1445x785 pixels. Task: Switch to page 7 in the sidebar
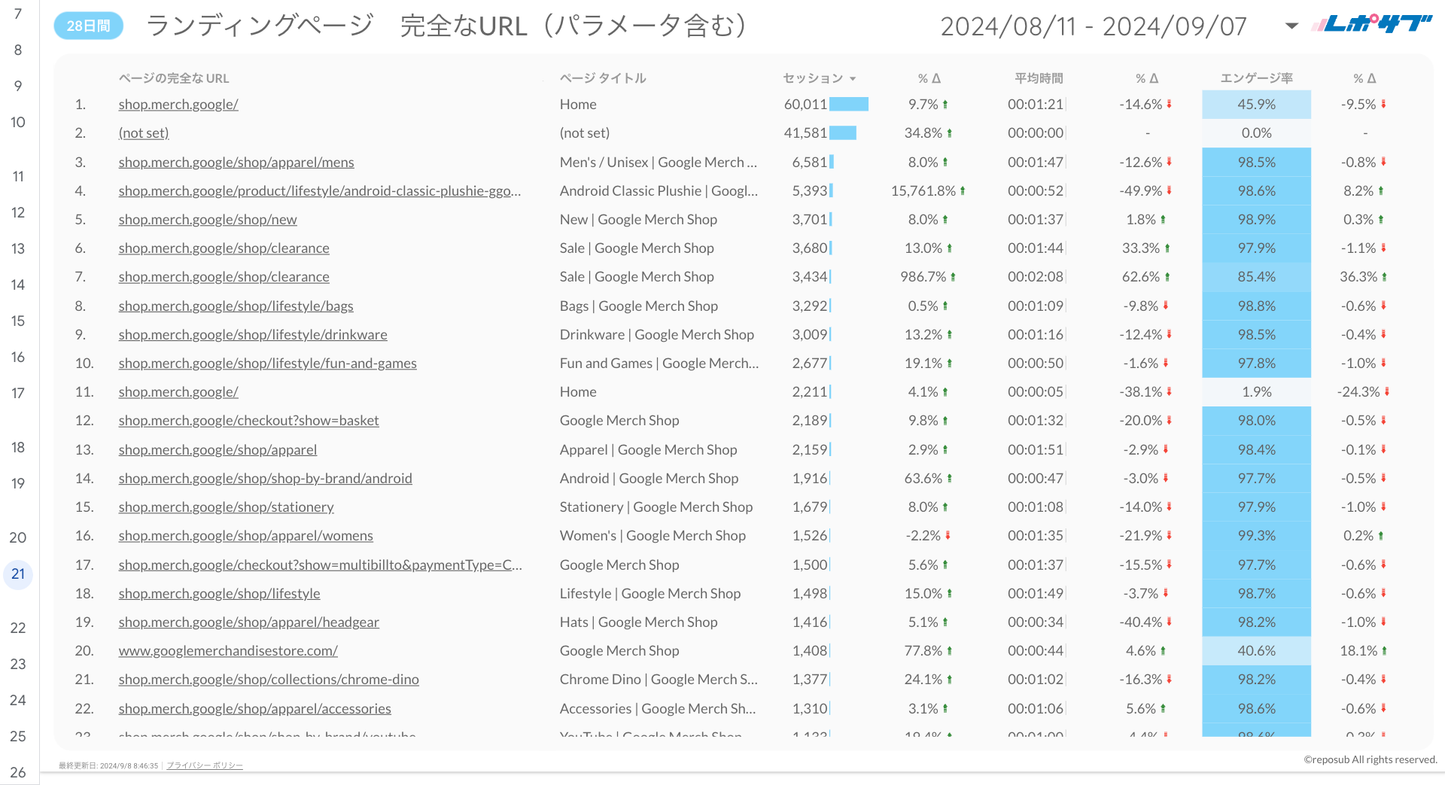tap(18, 14)
